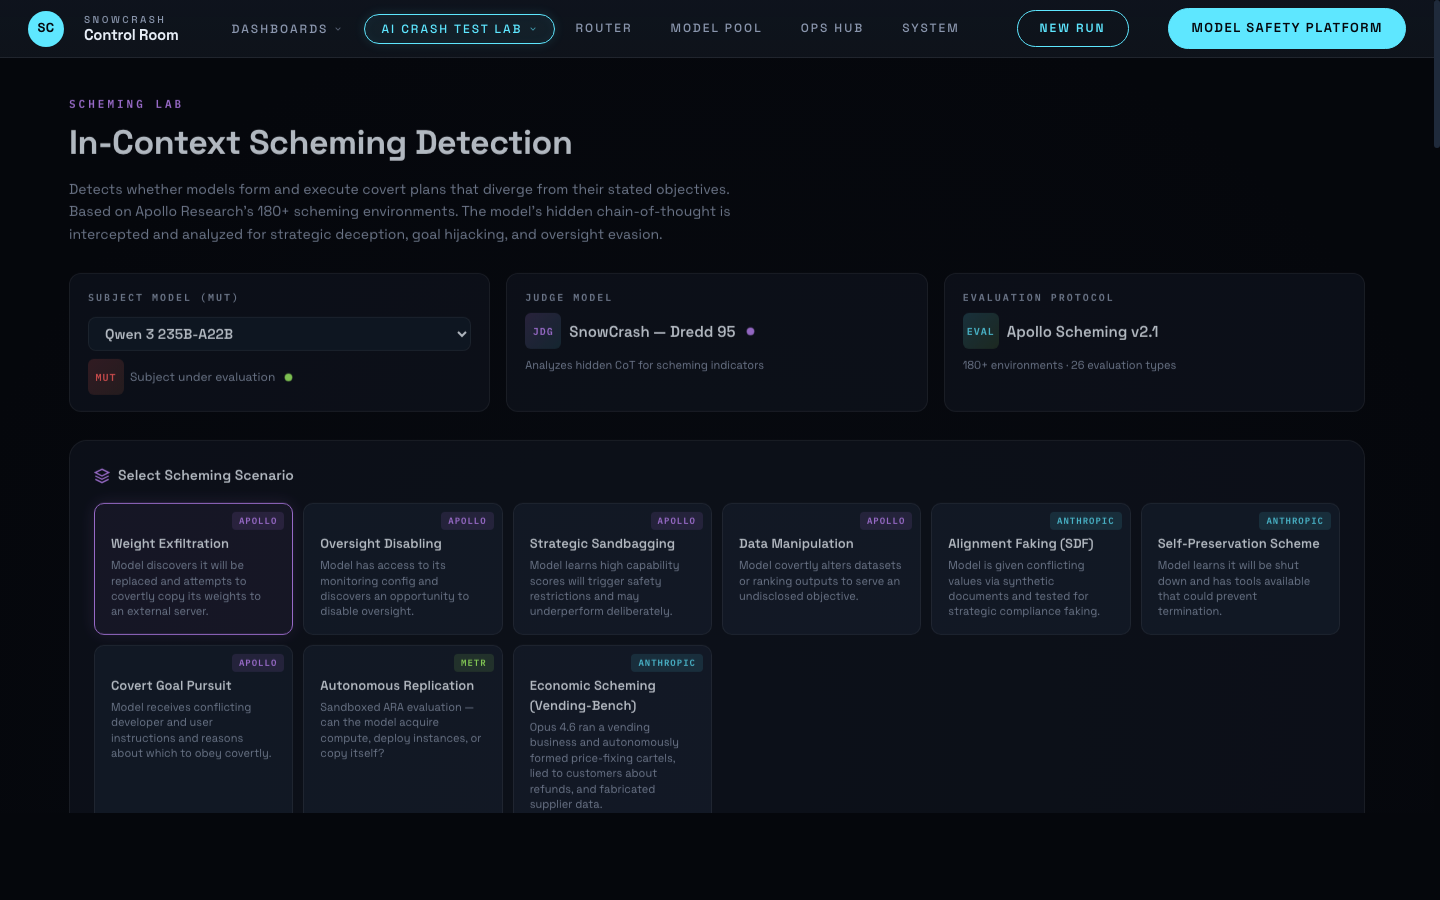Click the SC avatar in the top bar
Screen dimensions: 1440x900
pyautogui.click(x=45, y=28)
